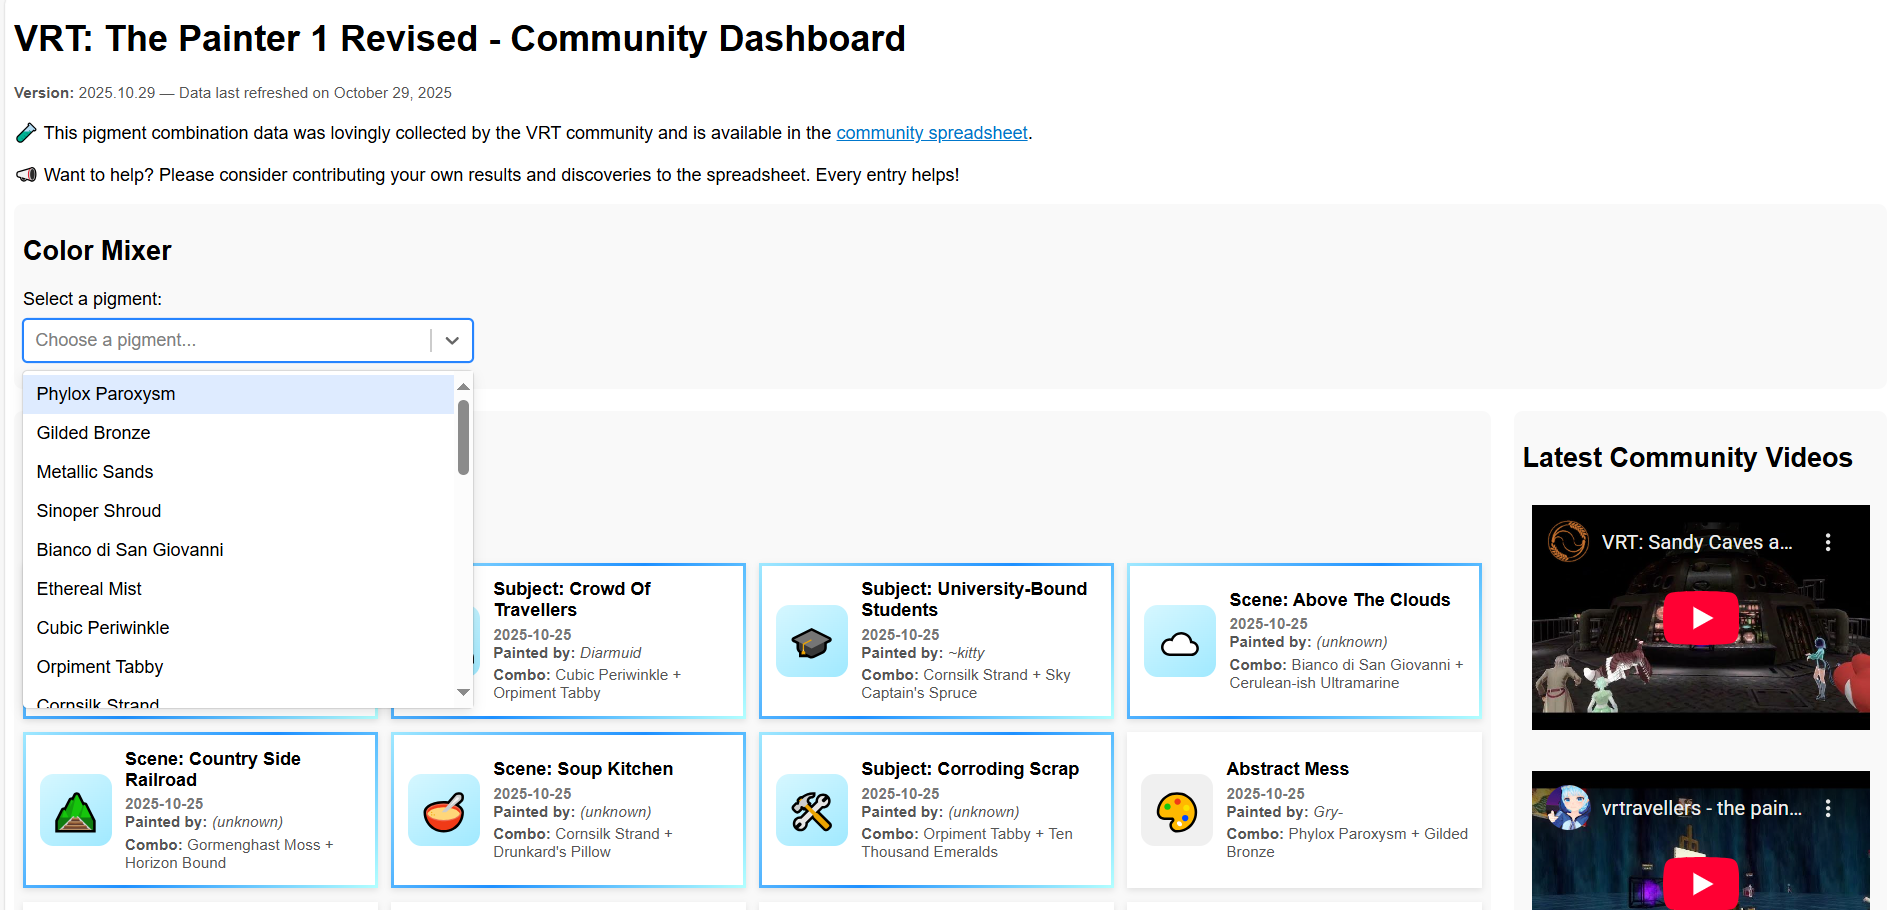Screen dimensions: 1892x910
Task: Click the graduation cap icon on University-Bound Students
Action: pos(811,642)
